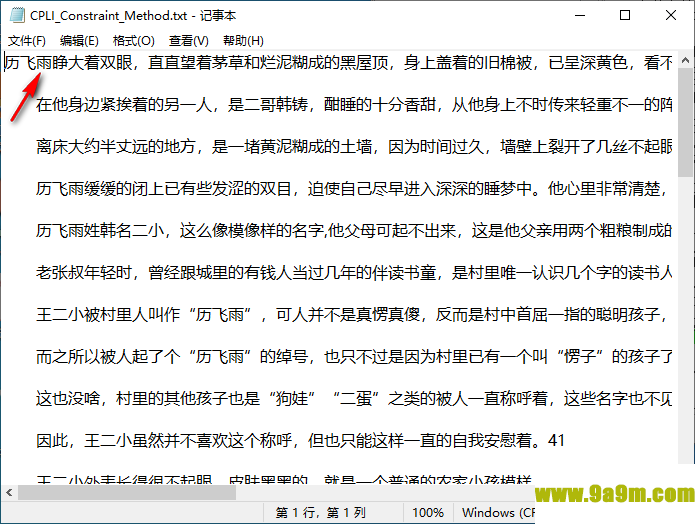Click line starting 厉飞雨睁大着双眼
Screen dimensions: 695x524
(339, 63)
